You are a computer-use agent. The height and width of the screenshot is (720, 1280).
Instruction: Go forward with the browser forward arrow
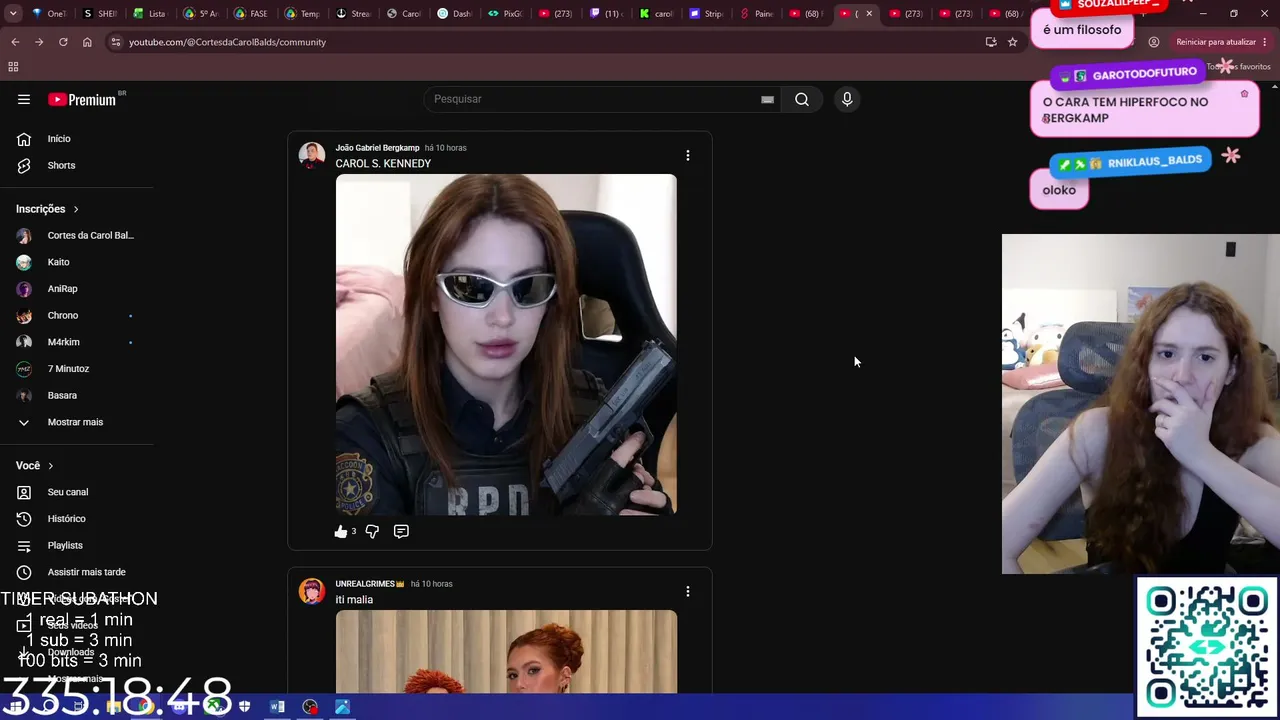click(x=39, y=42)
